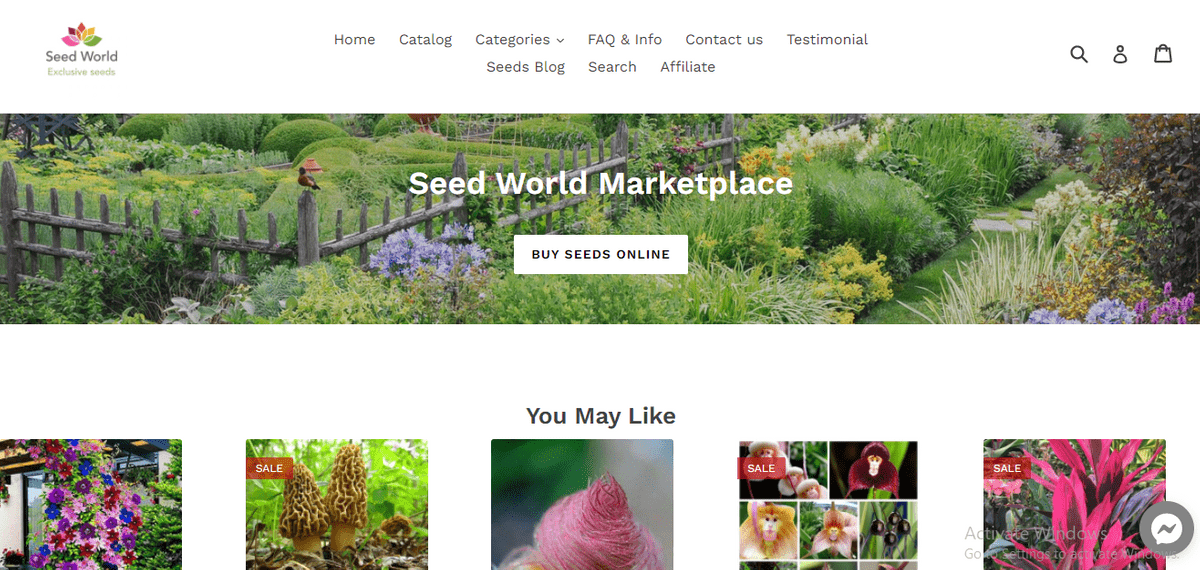Click the Buy Seeds Online button
The image size is (1200, 570).
tap(601, 254)
